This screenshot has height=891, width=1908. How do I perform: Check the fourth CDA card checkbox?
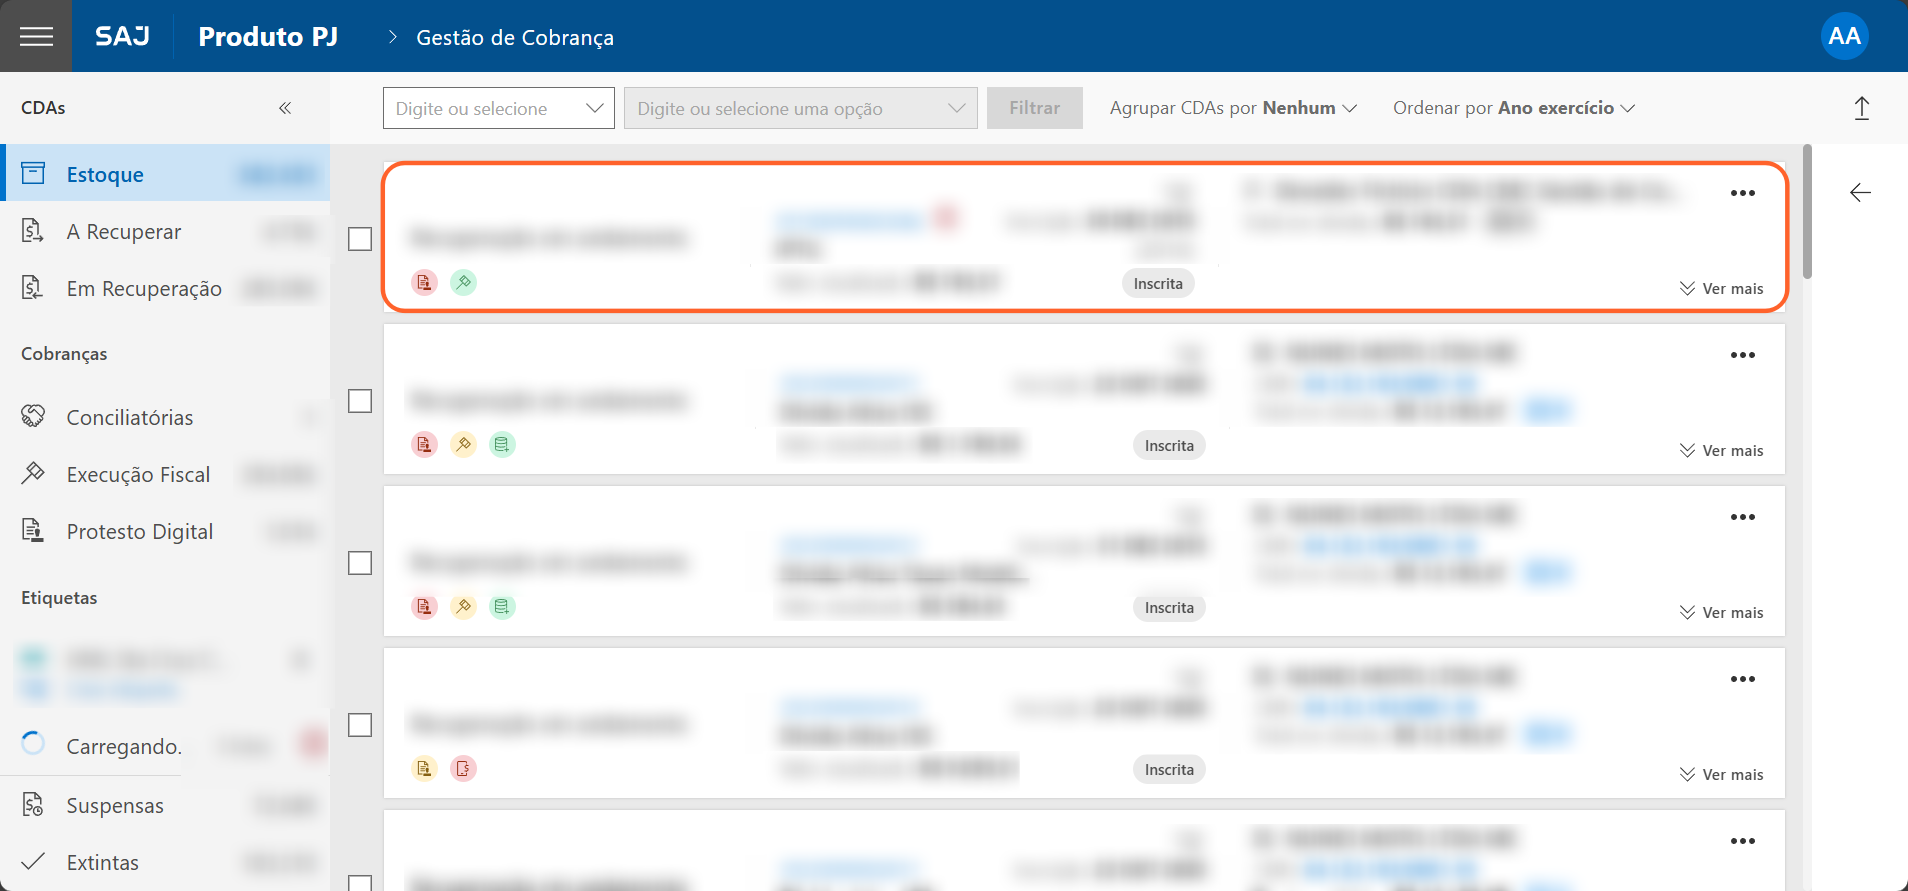(360, 725)
